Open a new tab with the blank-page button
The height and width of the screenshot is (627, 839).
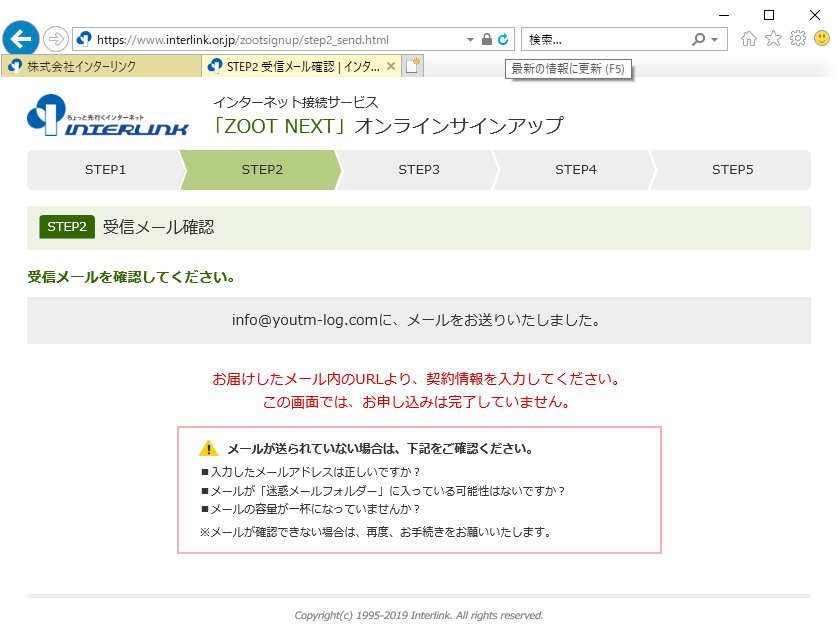[413, 66]
